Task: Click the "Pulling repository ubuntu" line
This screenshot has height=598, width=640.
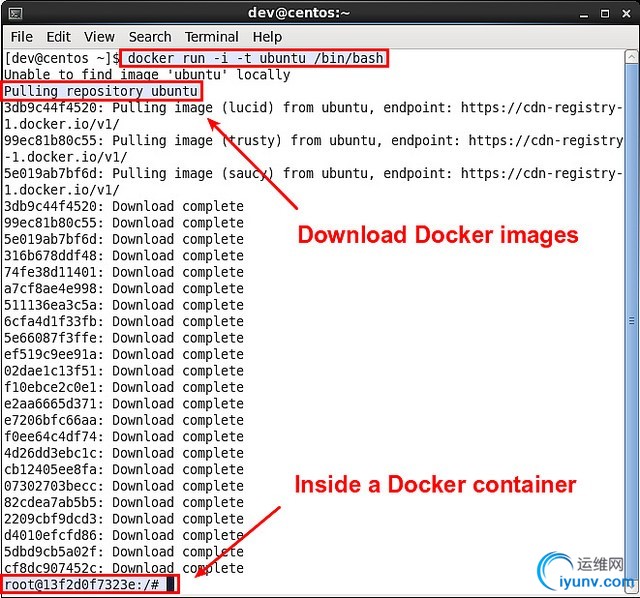Action: pyautogui.click(x=101, y=91)
